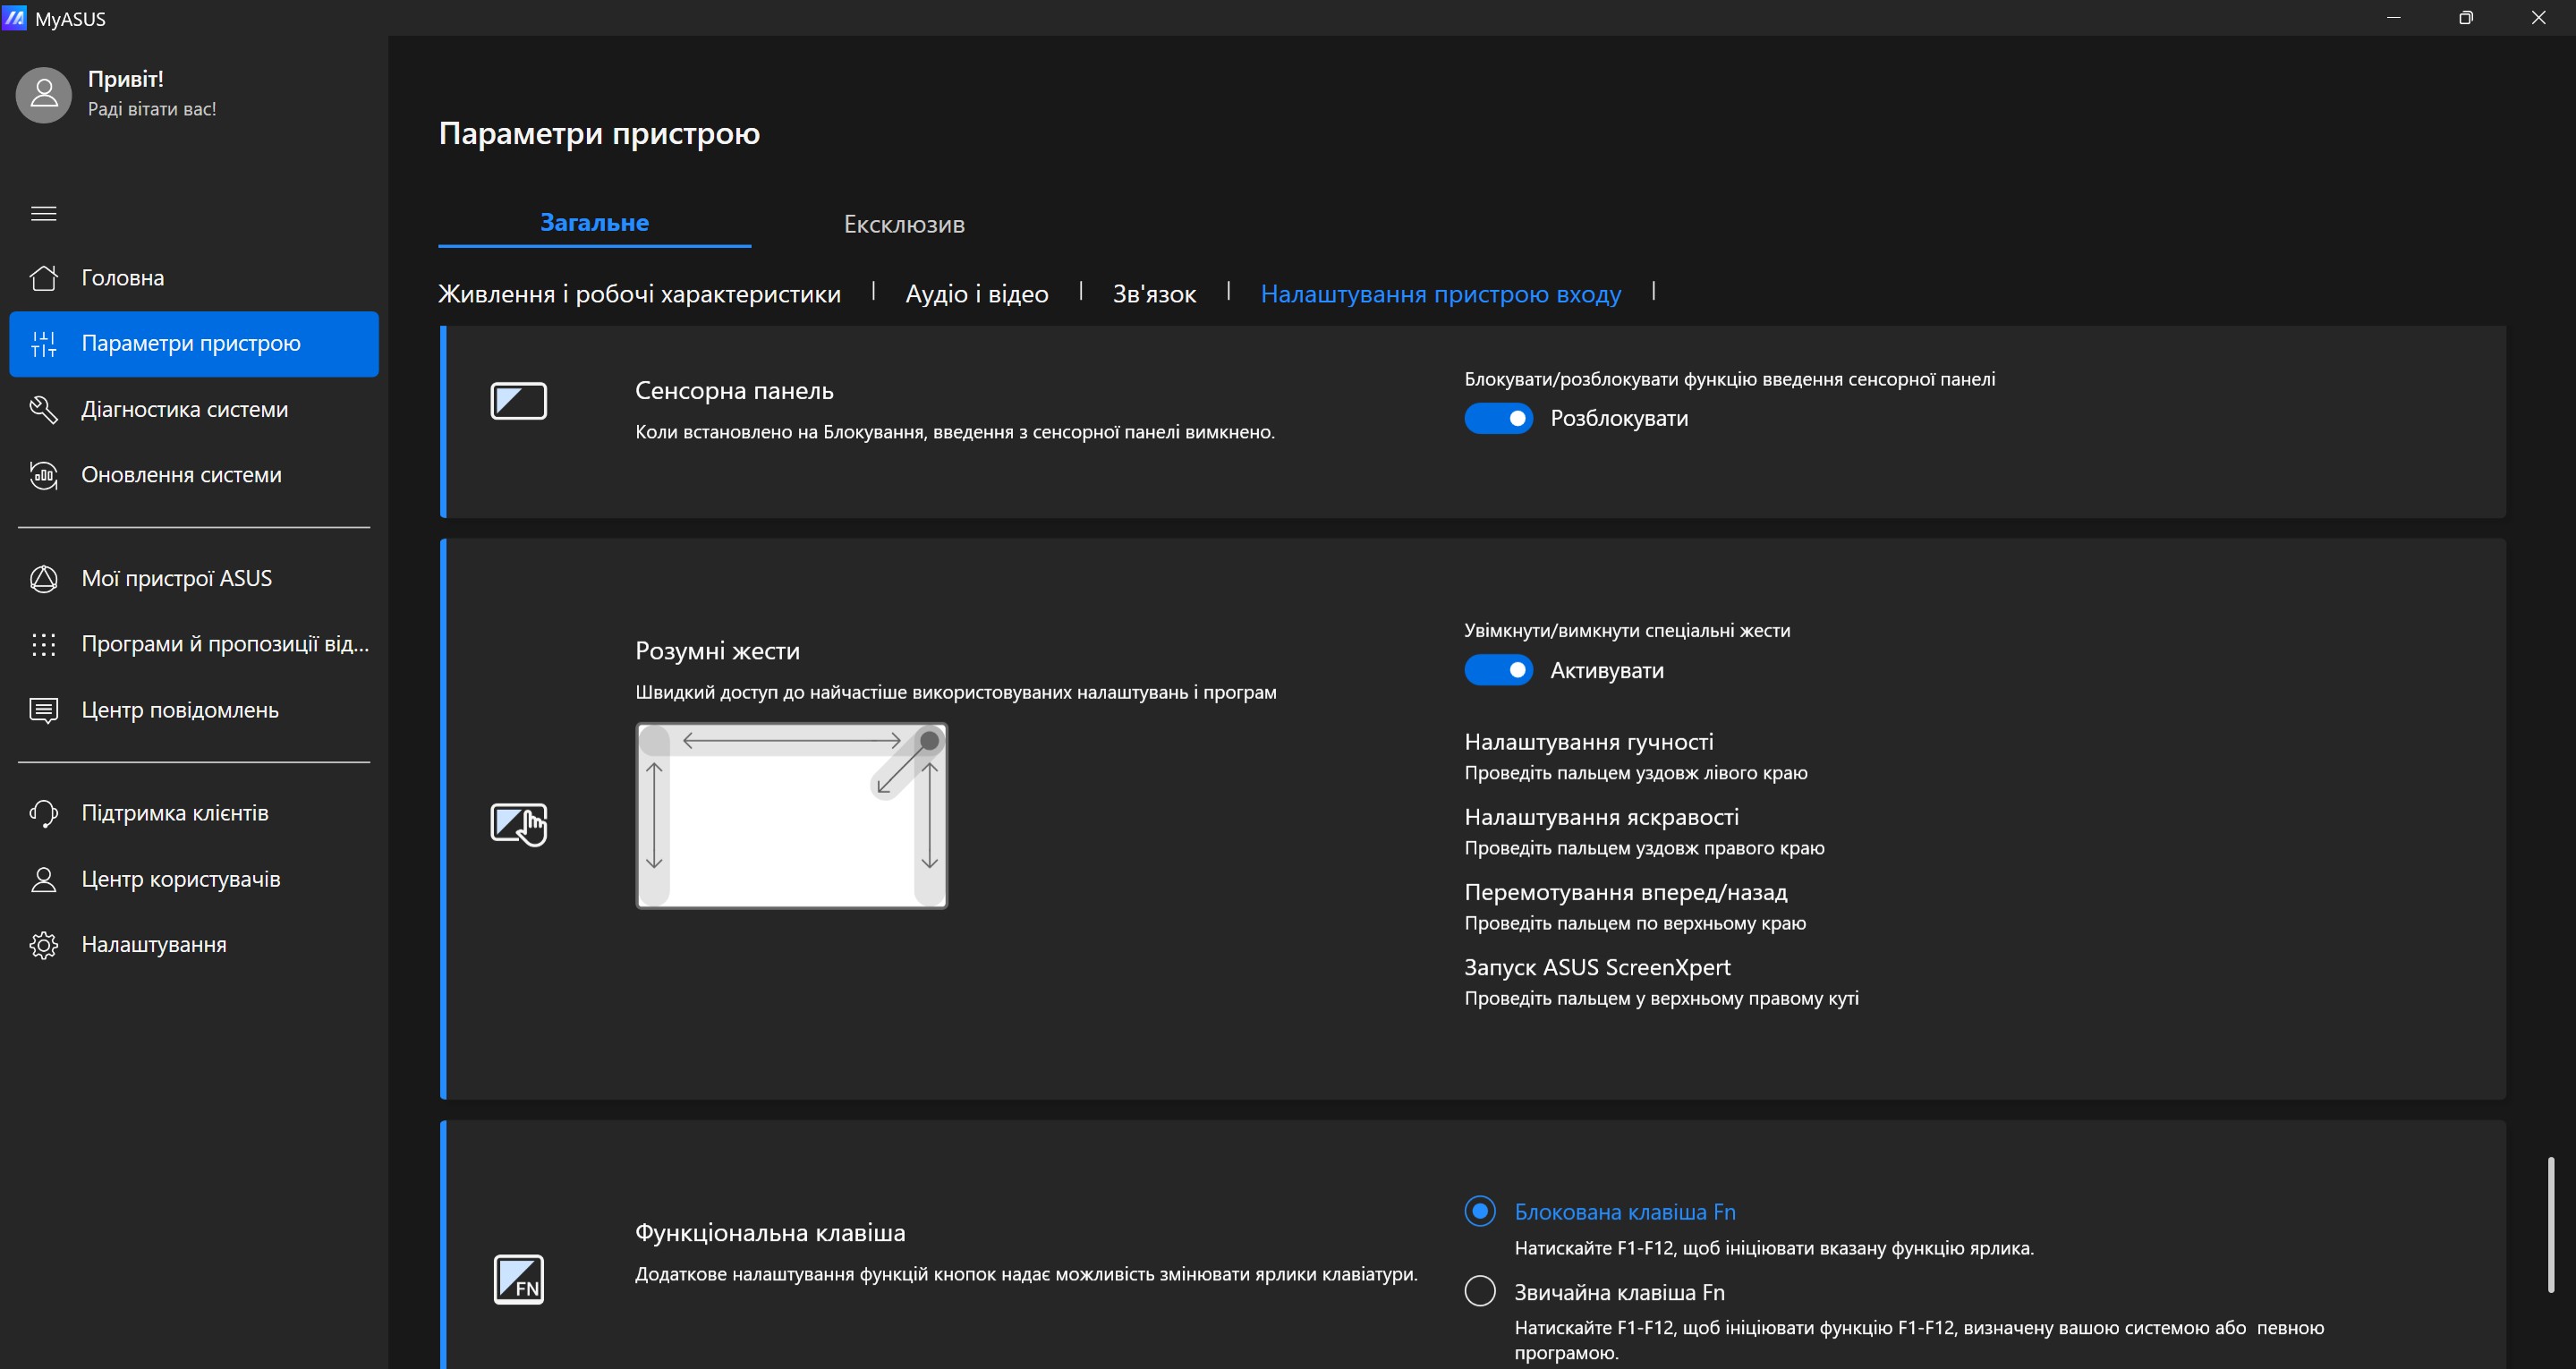Click the Центр повідомлень message icon

[x=43, y=710]
